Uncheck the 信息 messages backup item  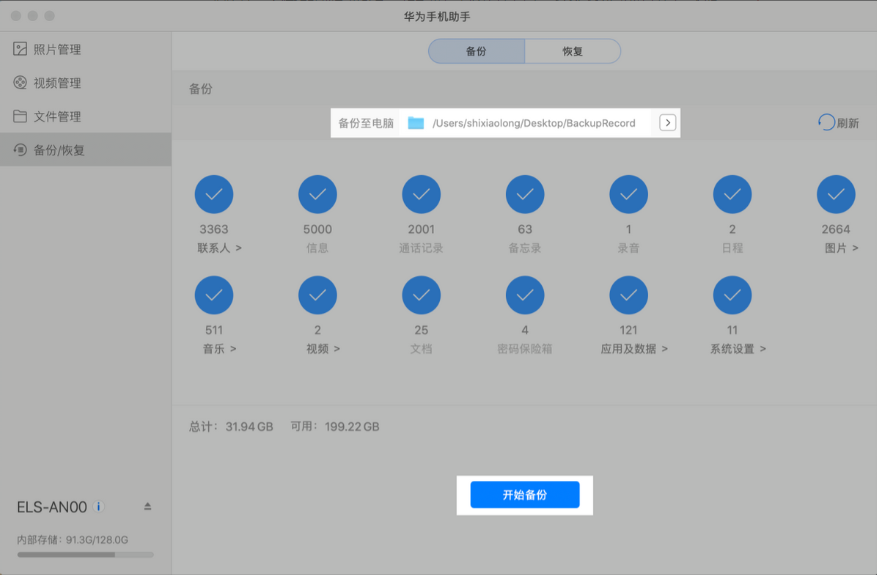click(x=318, y=194)
